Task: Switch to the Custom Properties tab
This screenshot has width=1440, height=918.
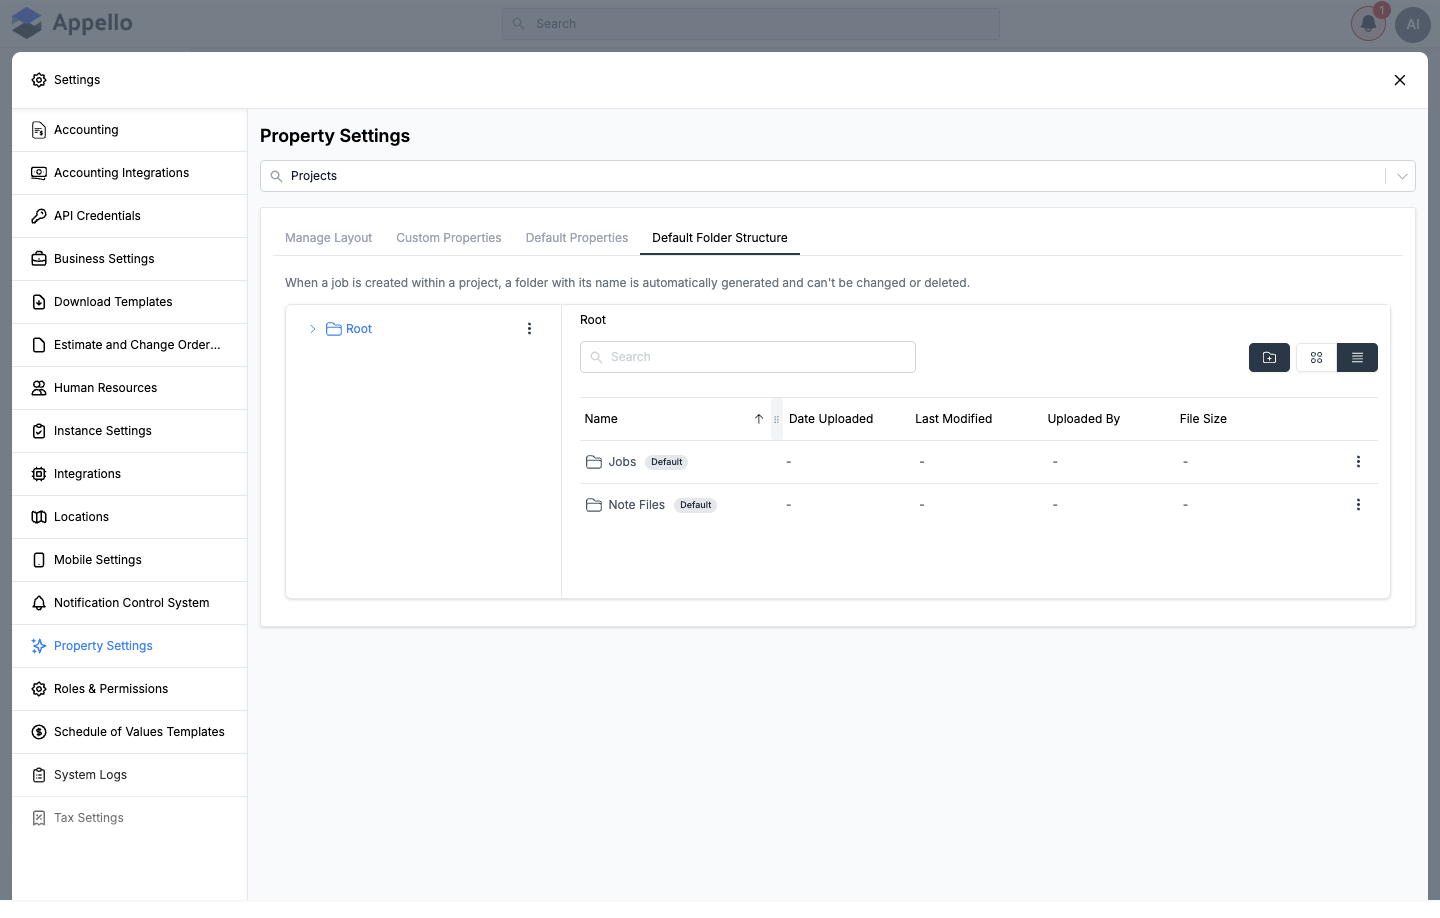Action: (x=449, y=238)
